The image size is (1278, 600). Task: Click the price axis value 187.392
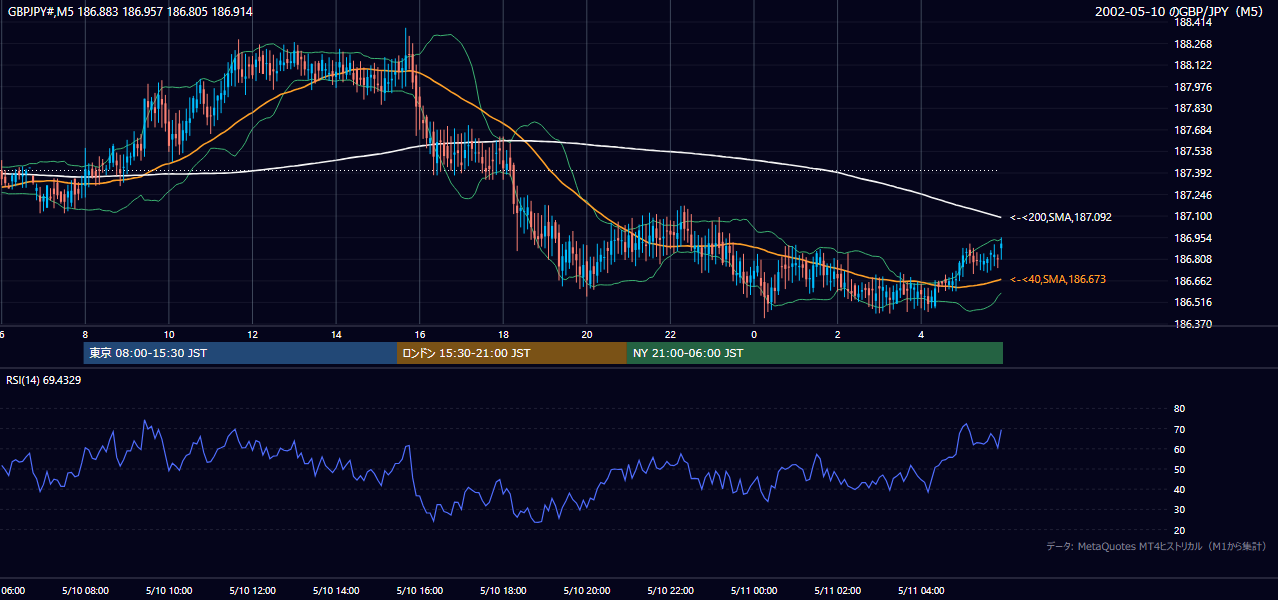(x=1193, y=173)
